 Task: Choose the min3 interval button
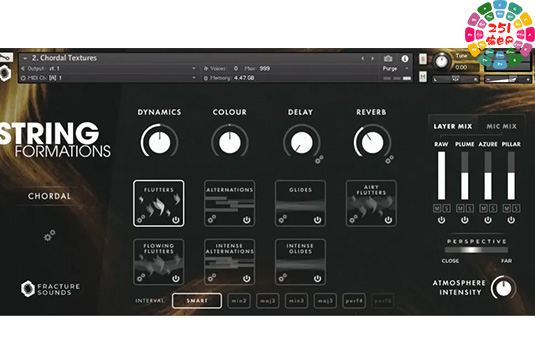click(296, 301)
